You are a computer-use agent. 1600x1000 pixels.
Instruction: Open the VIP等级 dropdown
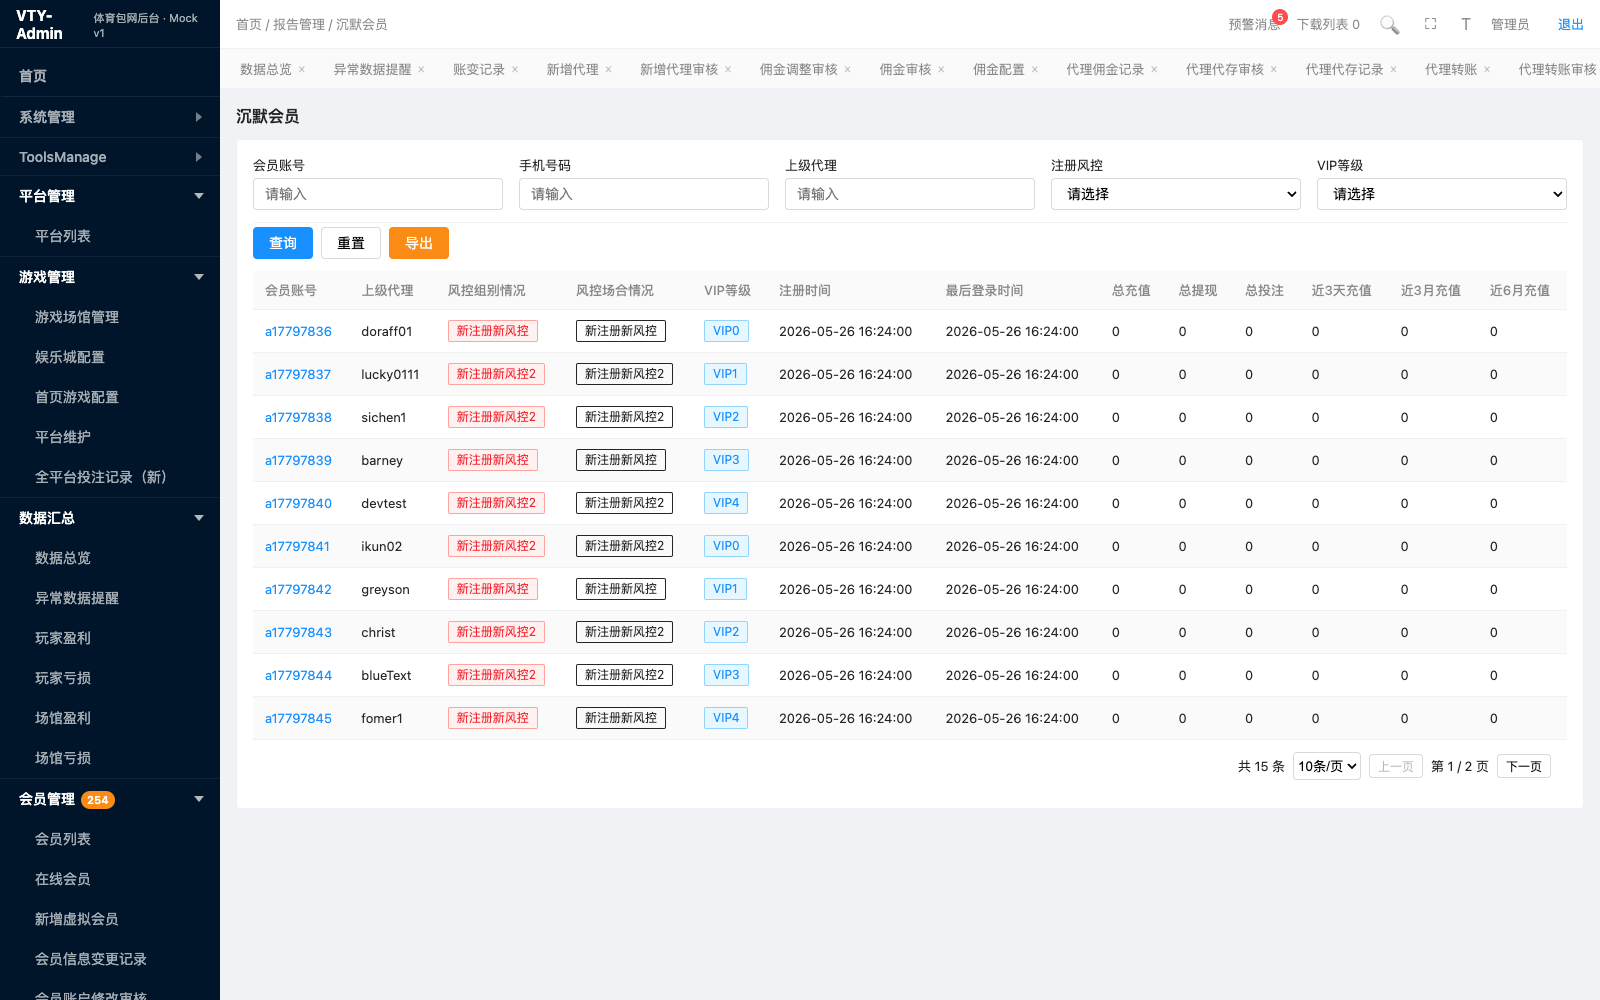1442,194
